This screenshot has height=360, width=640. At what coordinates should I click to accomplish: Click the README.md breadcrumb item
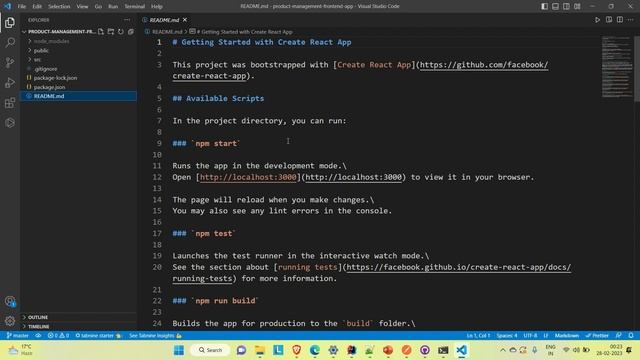(167, 31)
